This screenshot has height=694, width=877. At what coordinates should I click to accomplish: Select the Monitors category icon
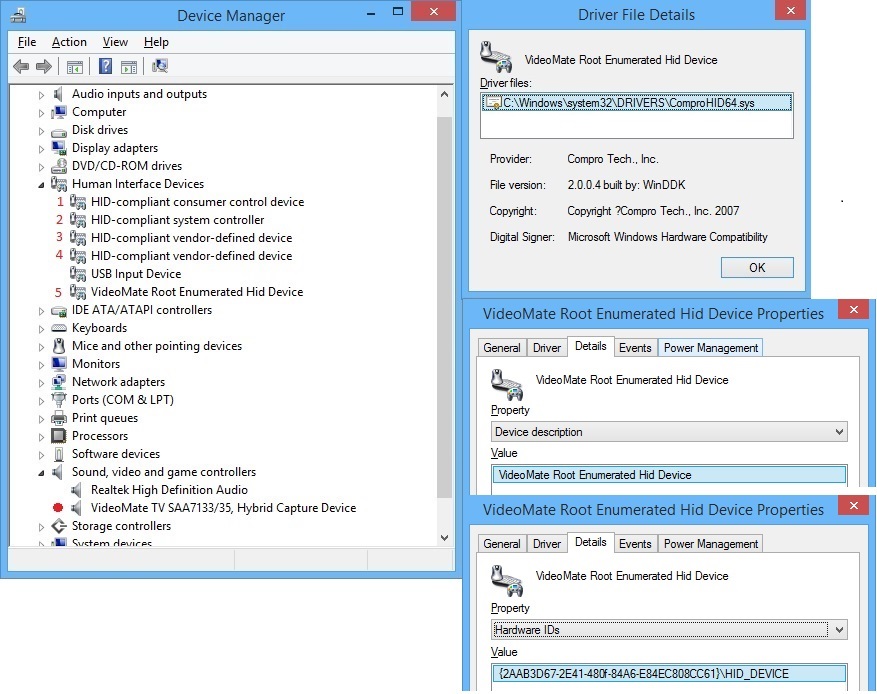click(59, 364)
